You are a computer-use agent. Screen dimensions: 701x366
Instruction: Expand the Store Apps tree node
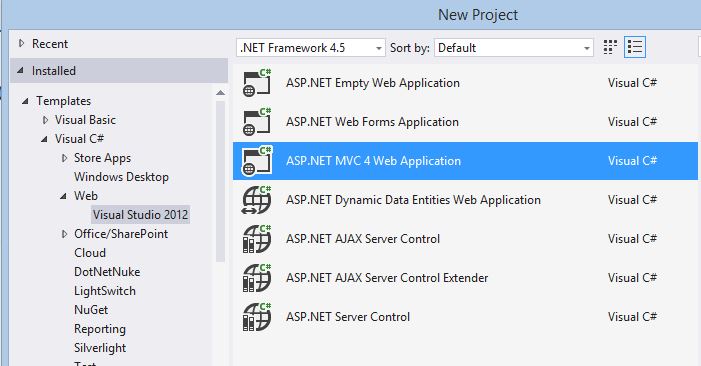64,158
